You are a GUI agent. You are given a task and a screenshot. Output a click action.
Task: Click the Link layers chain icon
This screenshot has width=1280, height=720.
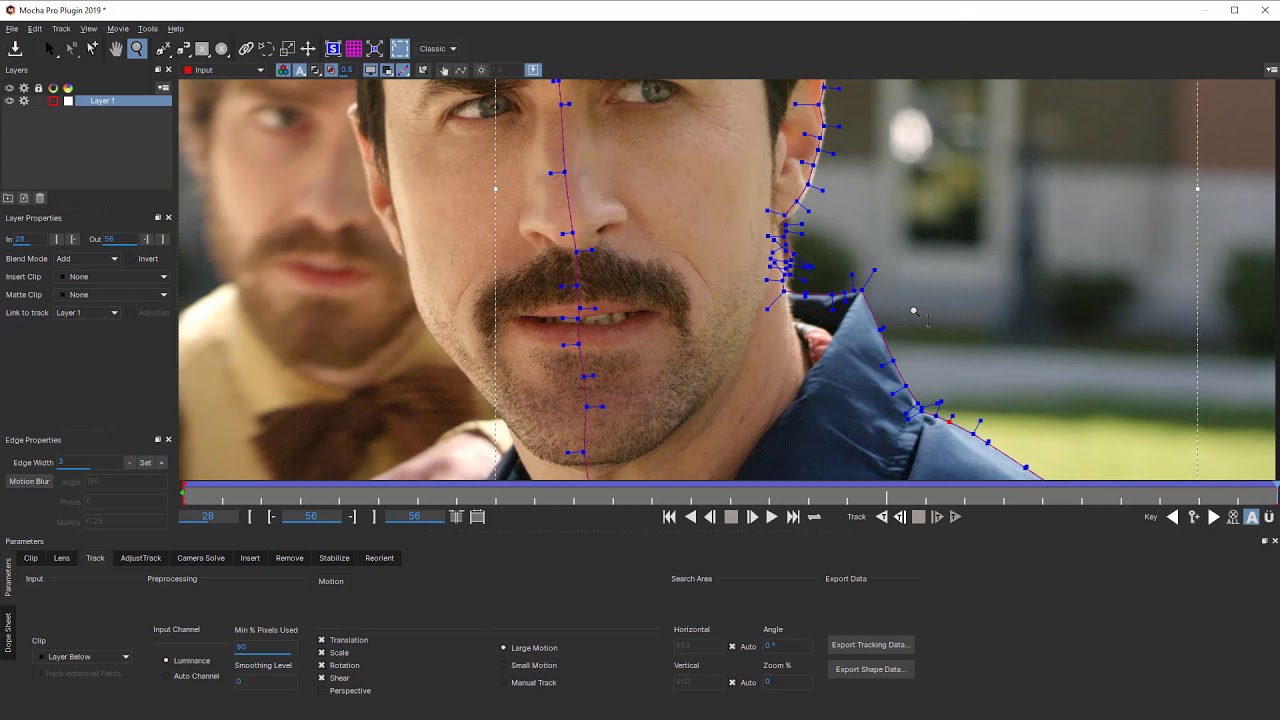coord(246,48)
